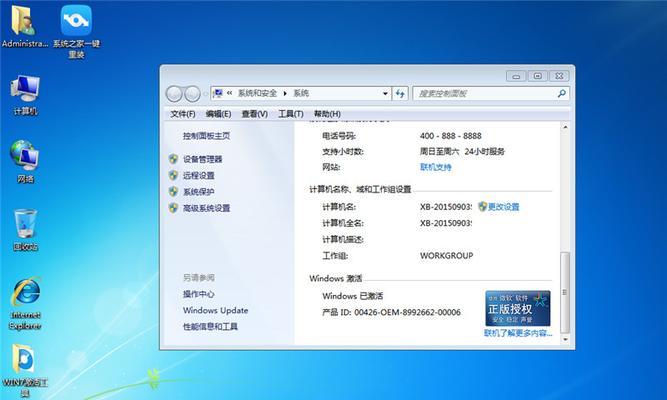This screenshot has width=667, height=400.
Task: Open 远程设置 link
Action: click(x=199, y=175)
